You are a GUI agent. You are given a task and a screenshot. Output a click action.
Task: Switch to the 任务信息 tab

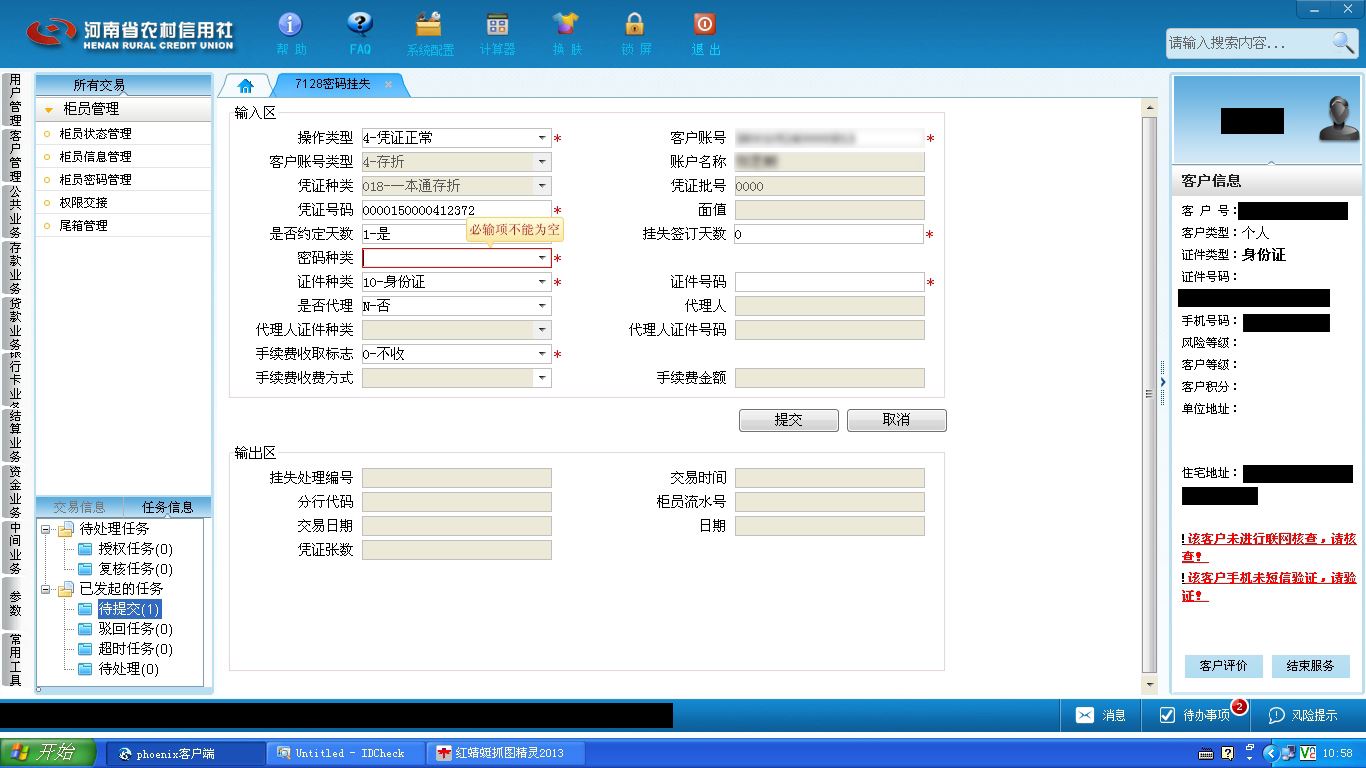[x=167, y=507]
